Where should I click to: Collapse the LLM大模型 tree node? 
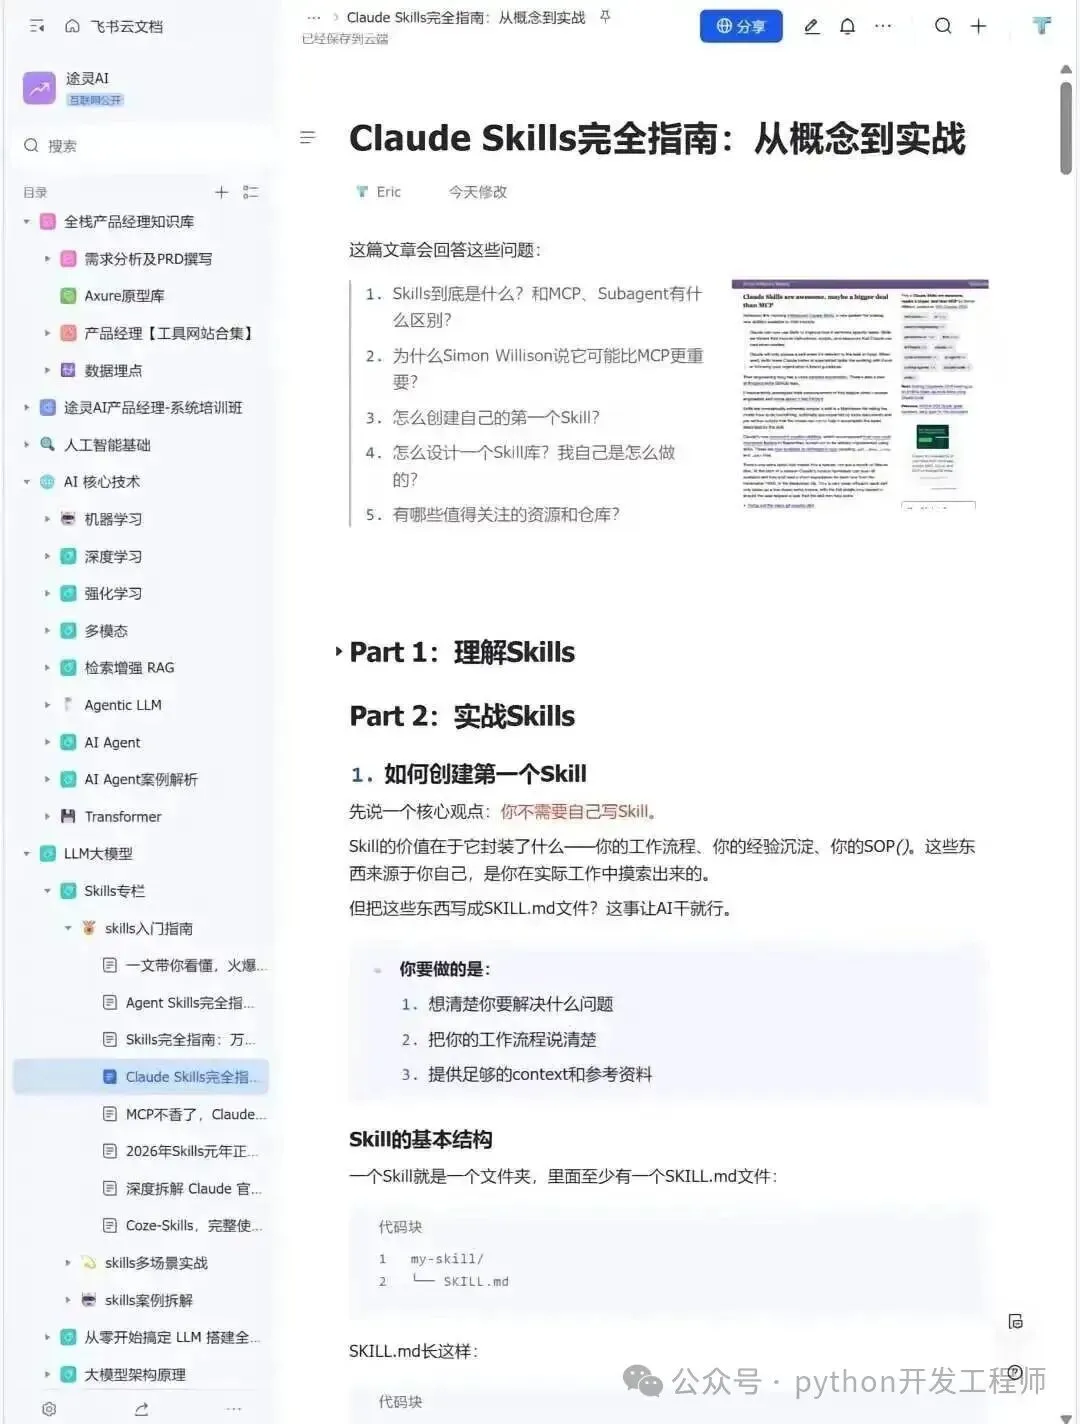(27, 854)
